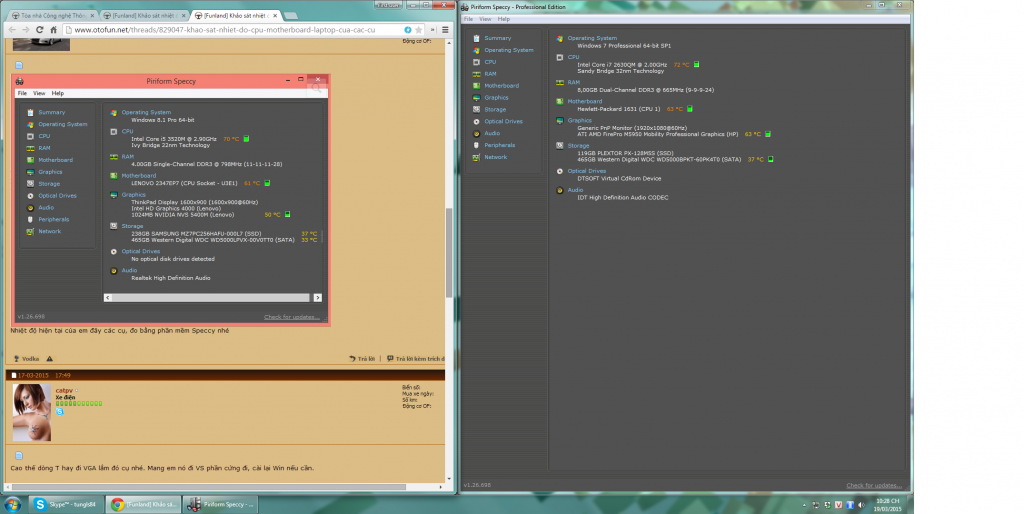The width and height of the screenshot is (1024, 514).
Task: Click report post warning triangle icon
Action: (x=50, y=359)
